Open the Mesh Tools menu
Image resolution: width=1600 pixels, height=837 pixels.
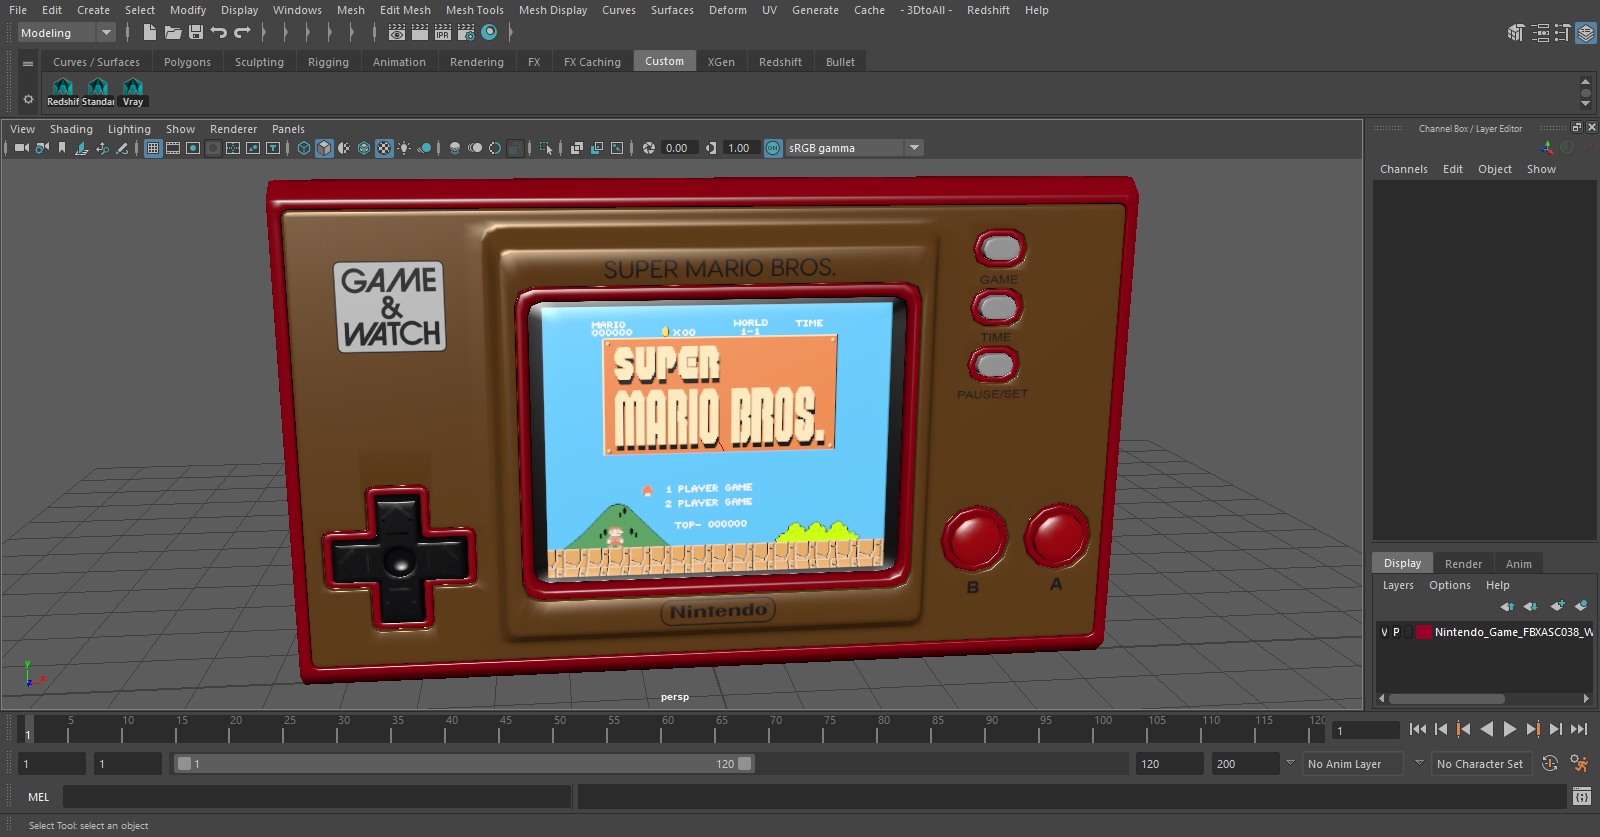coord(474,10)
